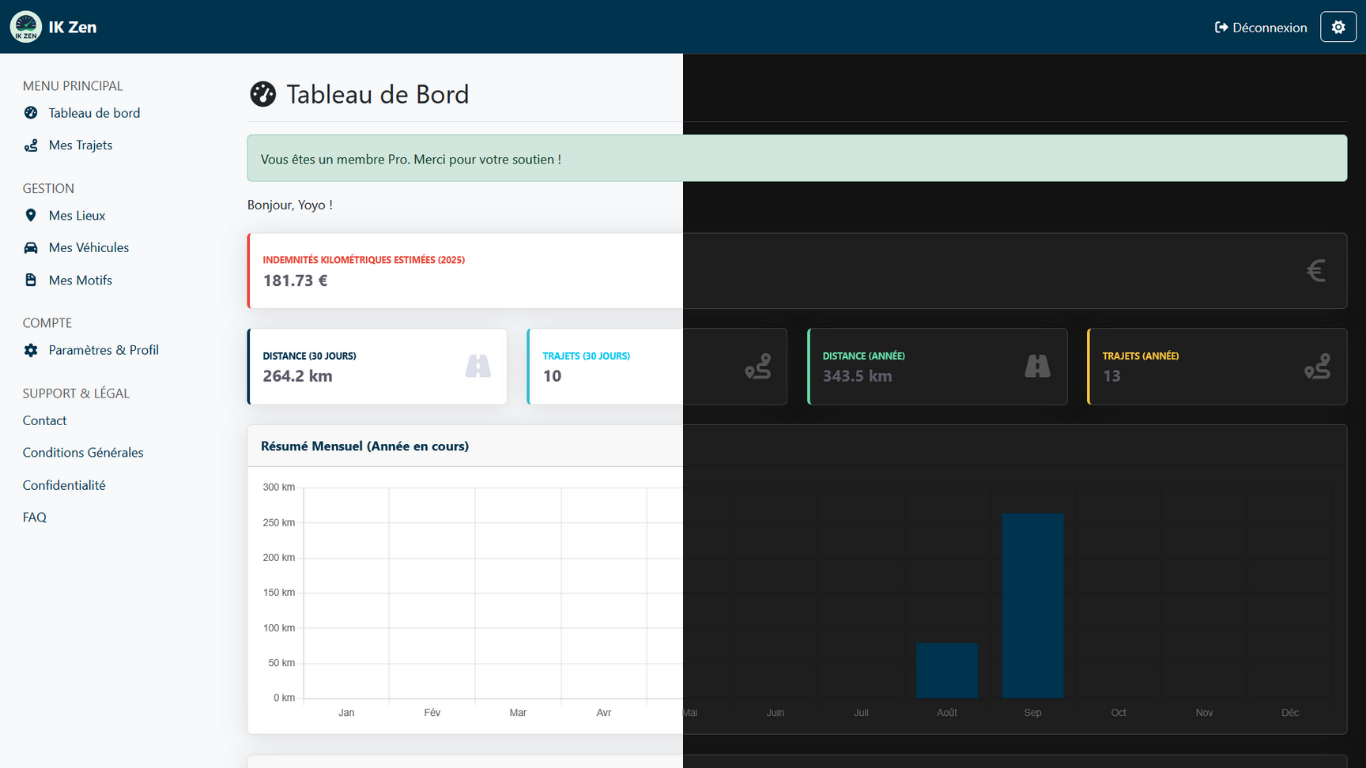
Task: Click the Déconnexion logout arrow icon
Action: coord(1221,27)
